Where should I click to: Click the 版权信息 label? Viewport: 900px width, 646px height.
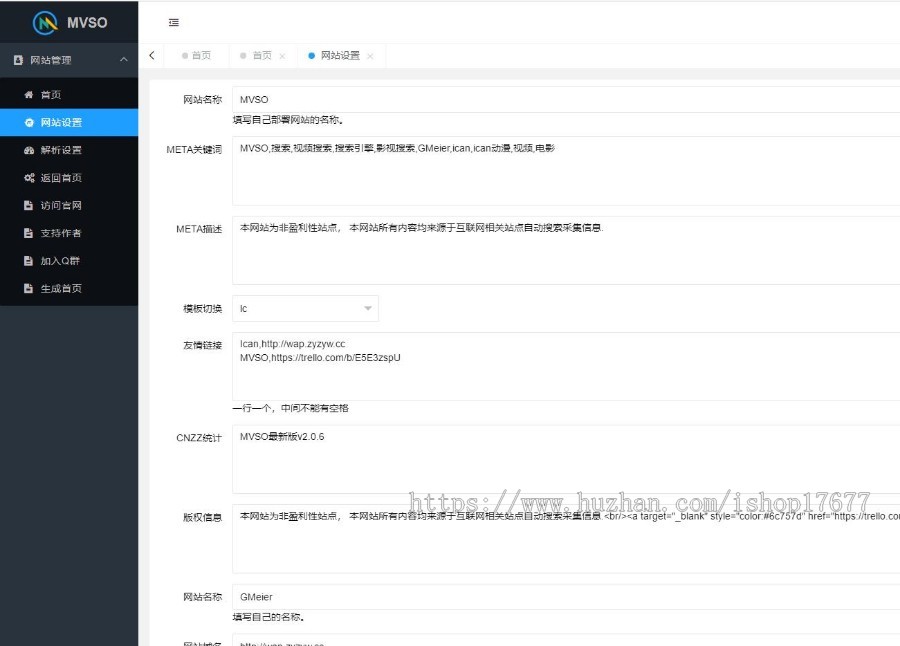pos(203,517)
